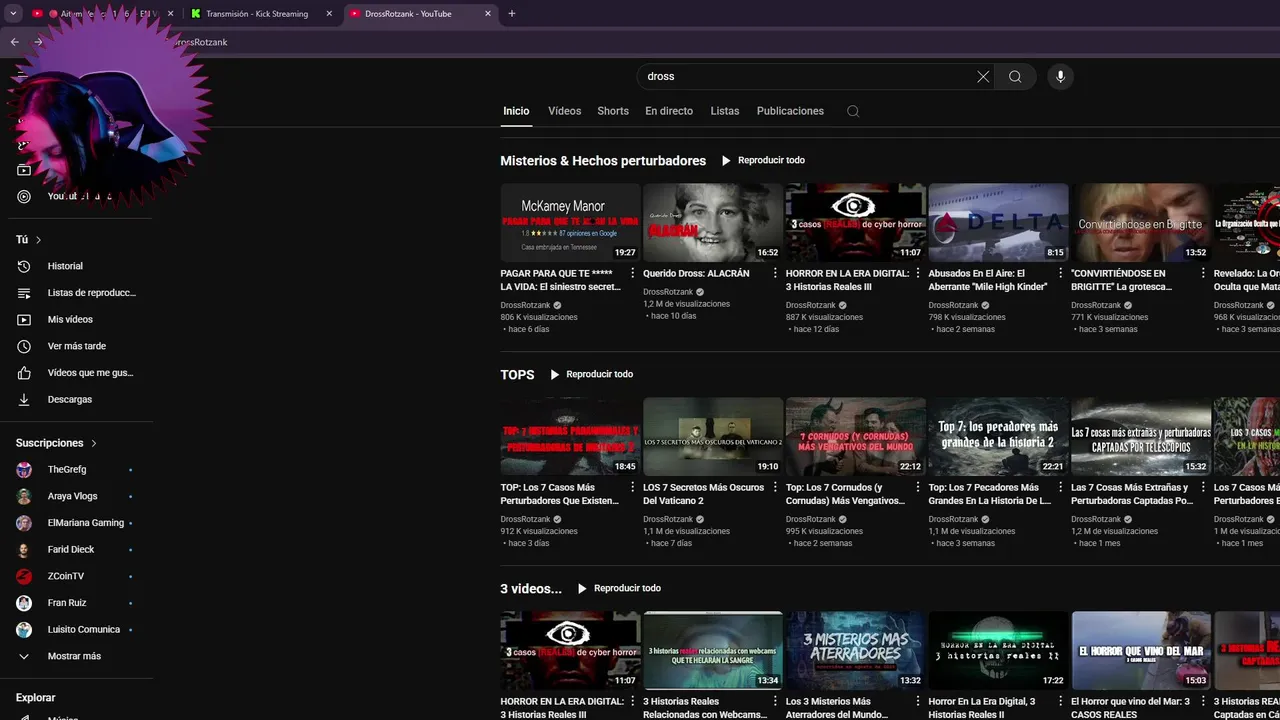Viewport: 1280px width, 720px height.
Task: Clear the search box with the X icon
Action: point(983,76)
